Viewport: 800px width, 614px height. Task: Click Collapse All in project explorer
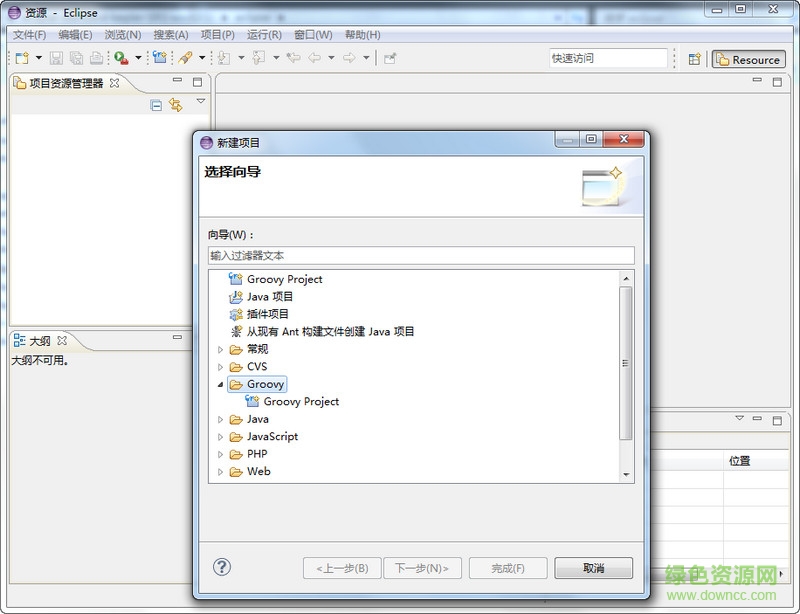[156, 105]
